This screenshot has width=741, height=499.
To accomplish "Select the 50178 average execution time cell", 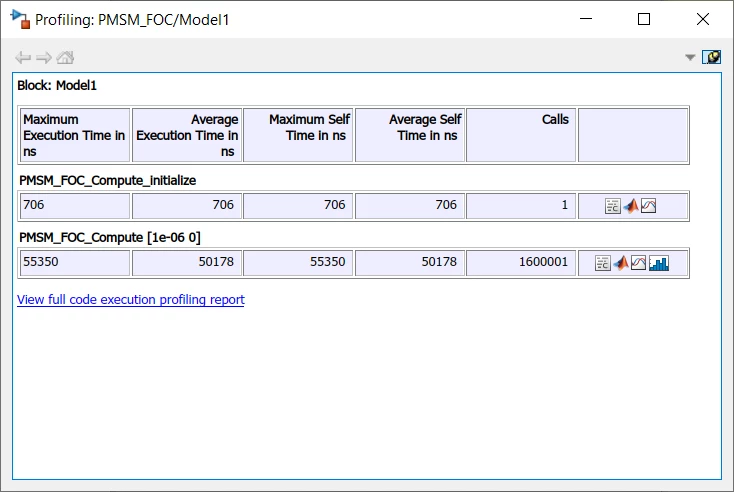I will pyautogui.click(x=187, y=262).
